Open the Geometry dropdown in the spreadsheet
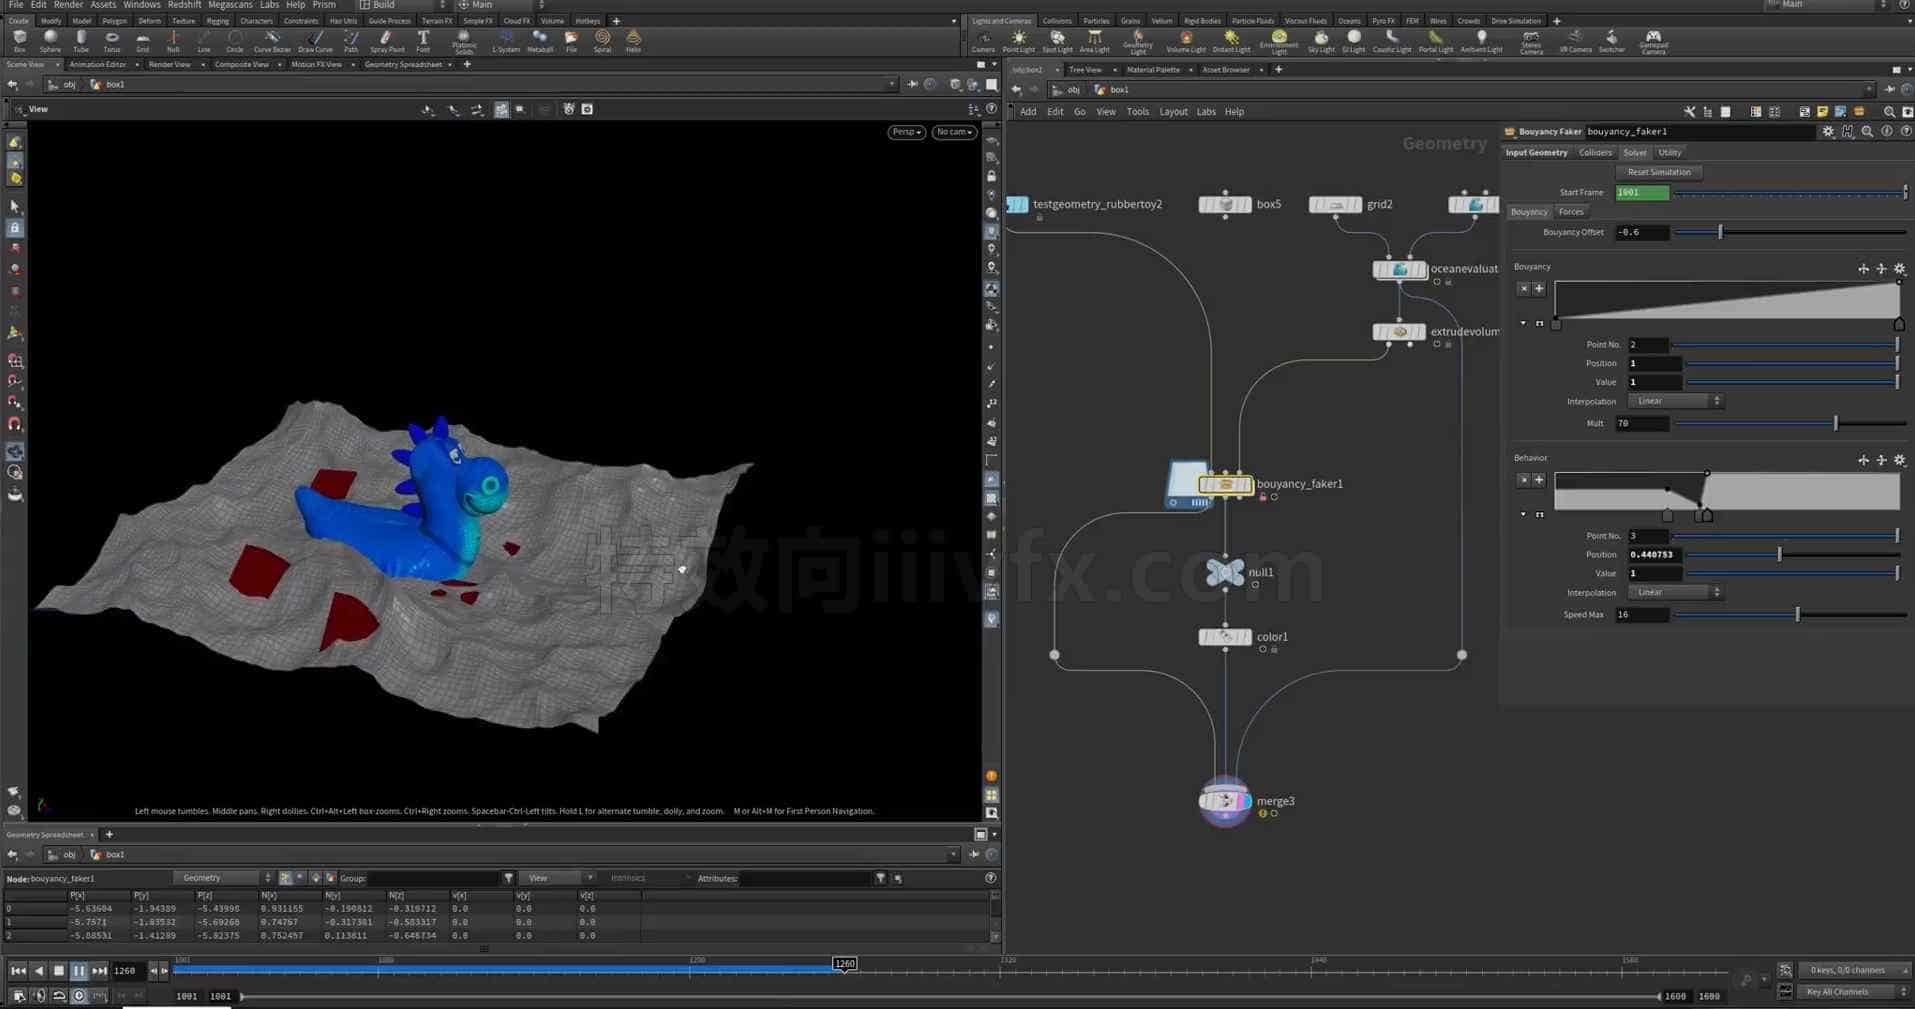This screenshot has width=1915, height=1009. pos(223,878)
